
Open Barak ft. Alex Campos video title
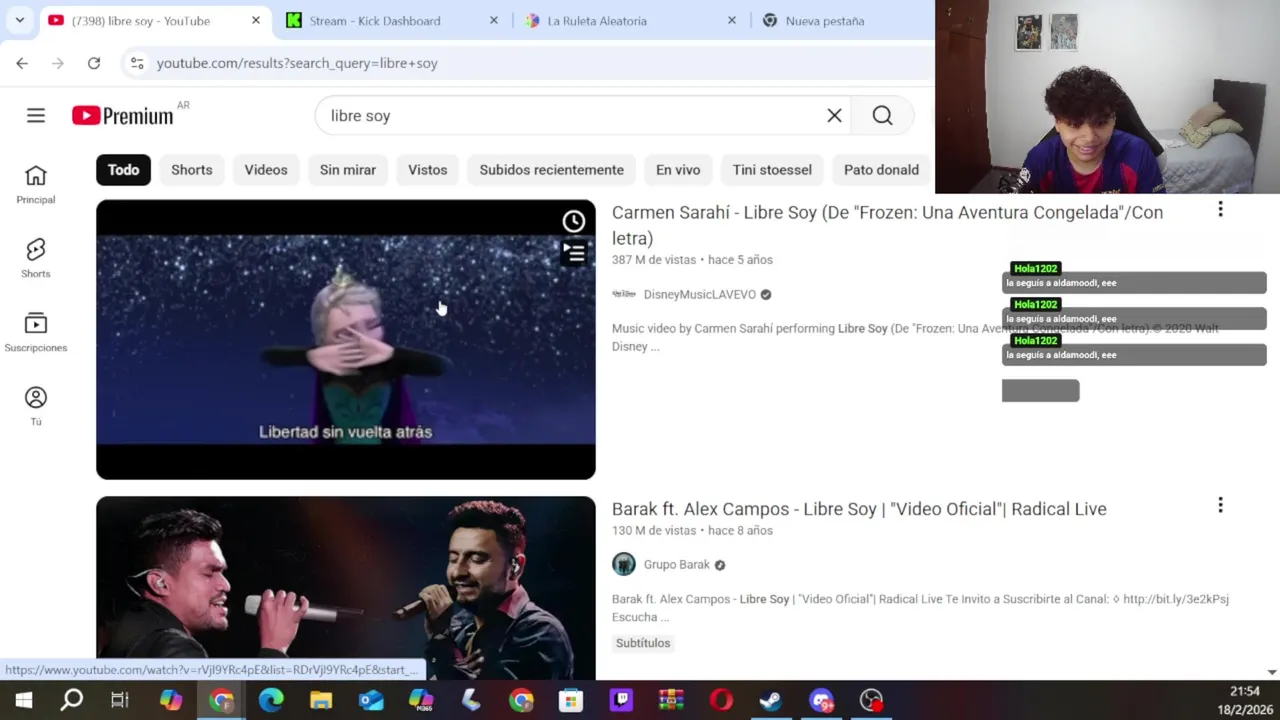pos(859,509)
